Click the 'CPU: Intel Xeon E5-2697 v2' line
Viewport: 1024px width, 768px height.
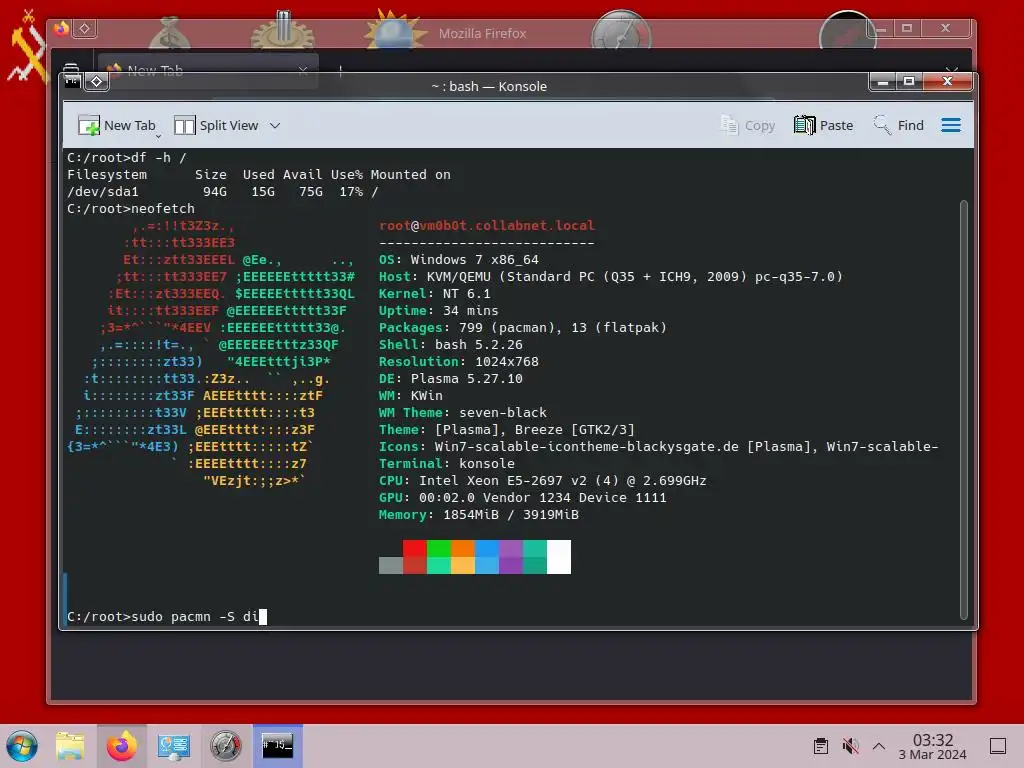(543, 480)
